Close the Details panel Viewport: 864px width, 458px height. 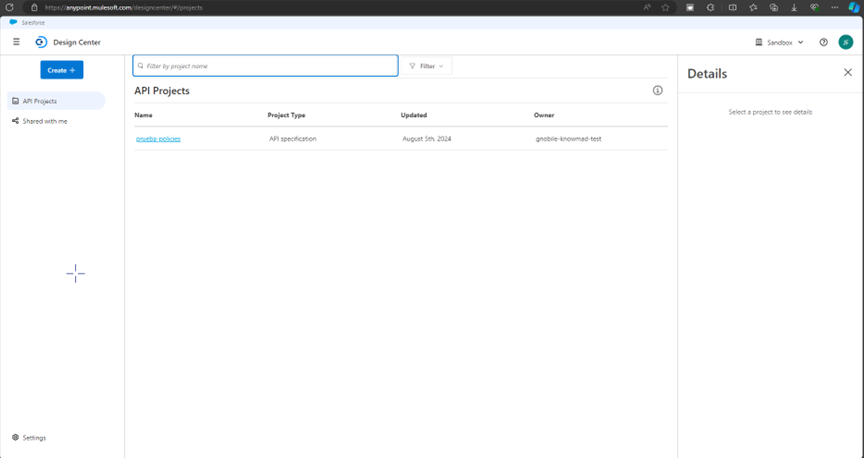847,73
